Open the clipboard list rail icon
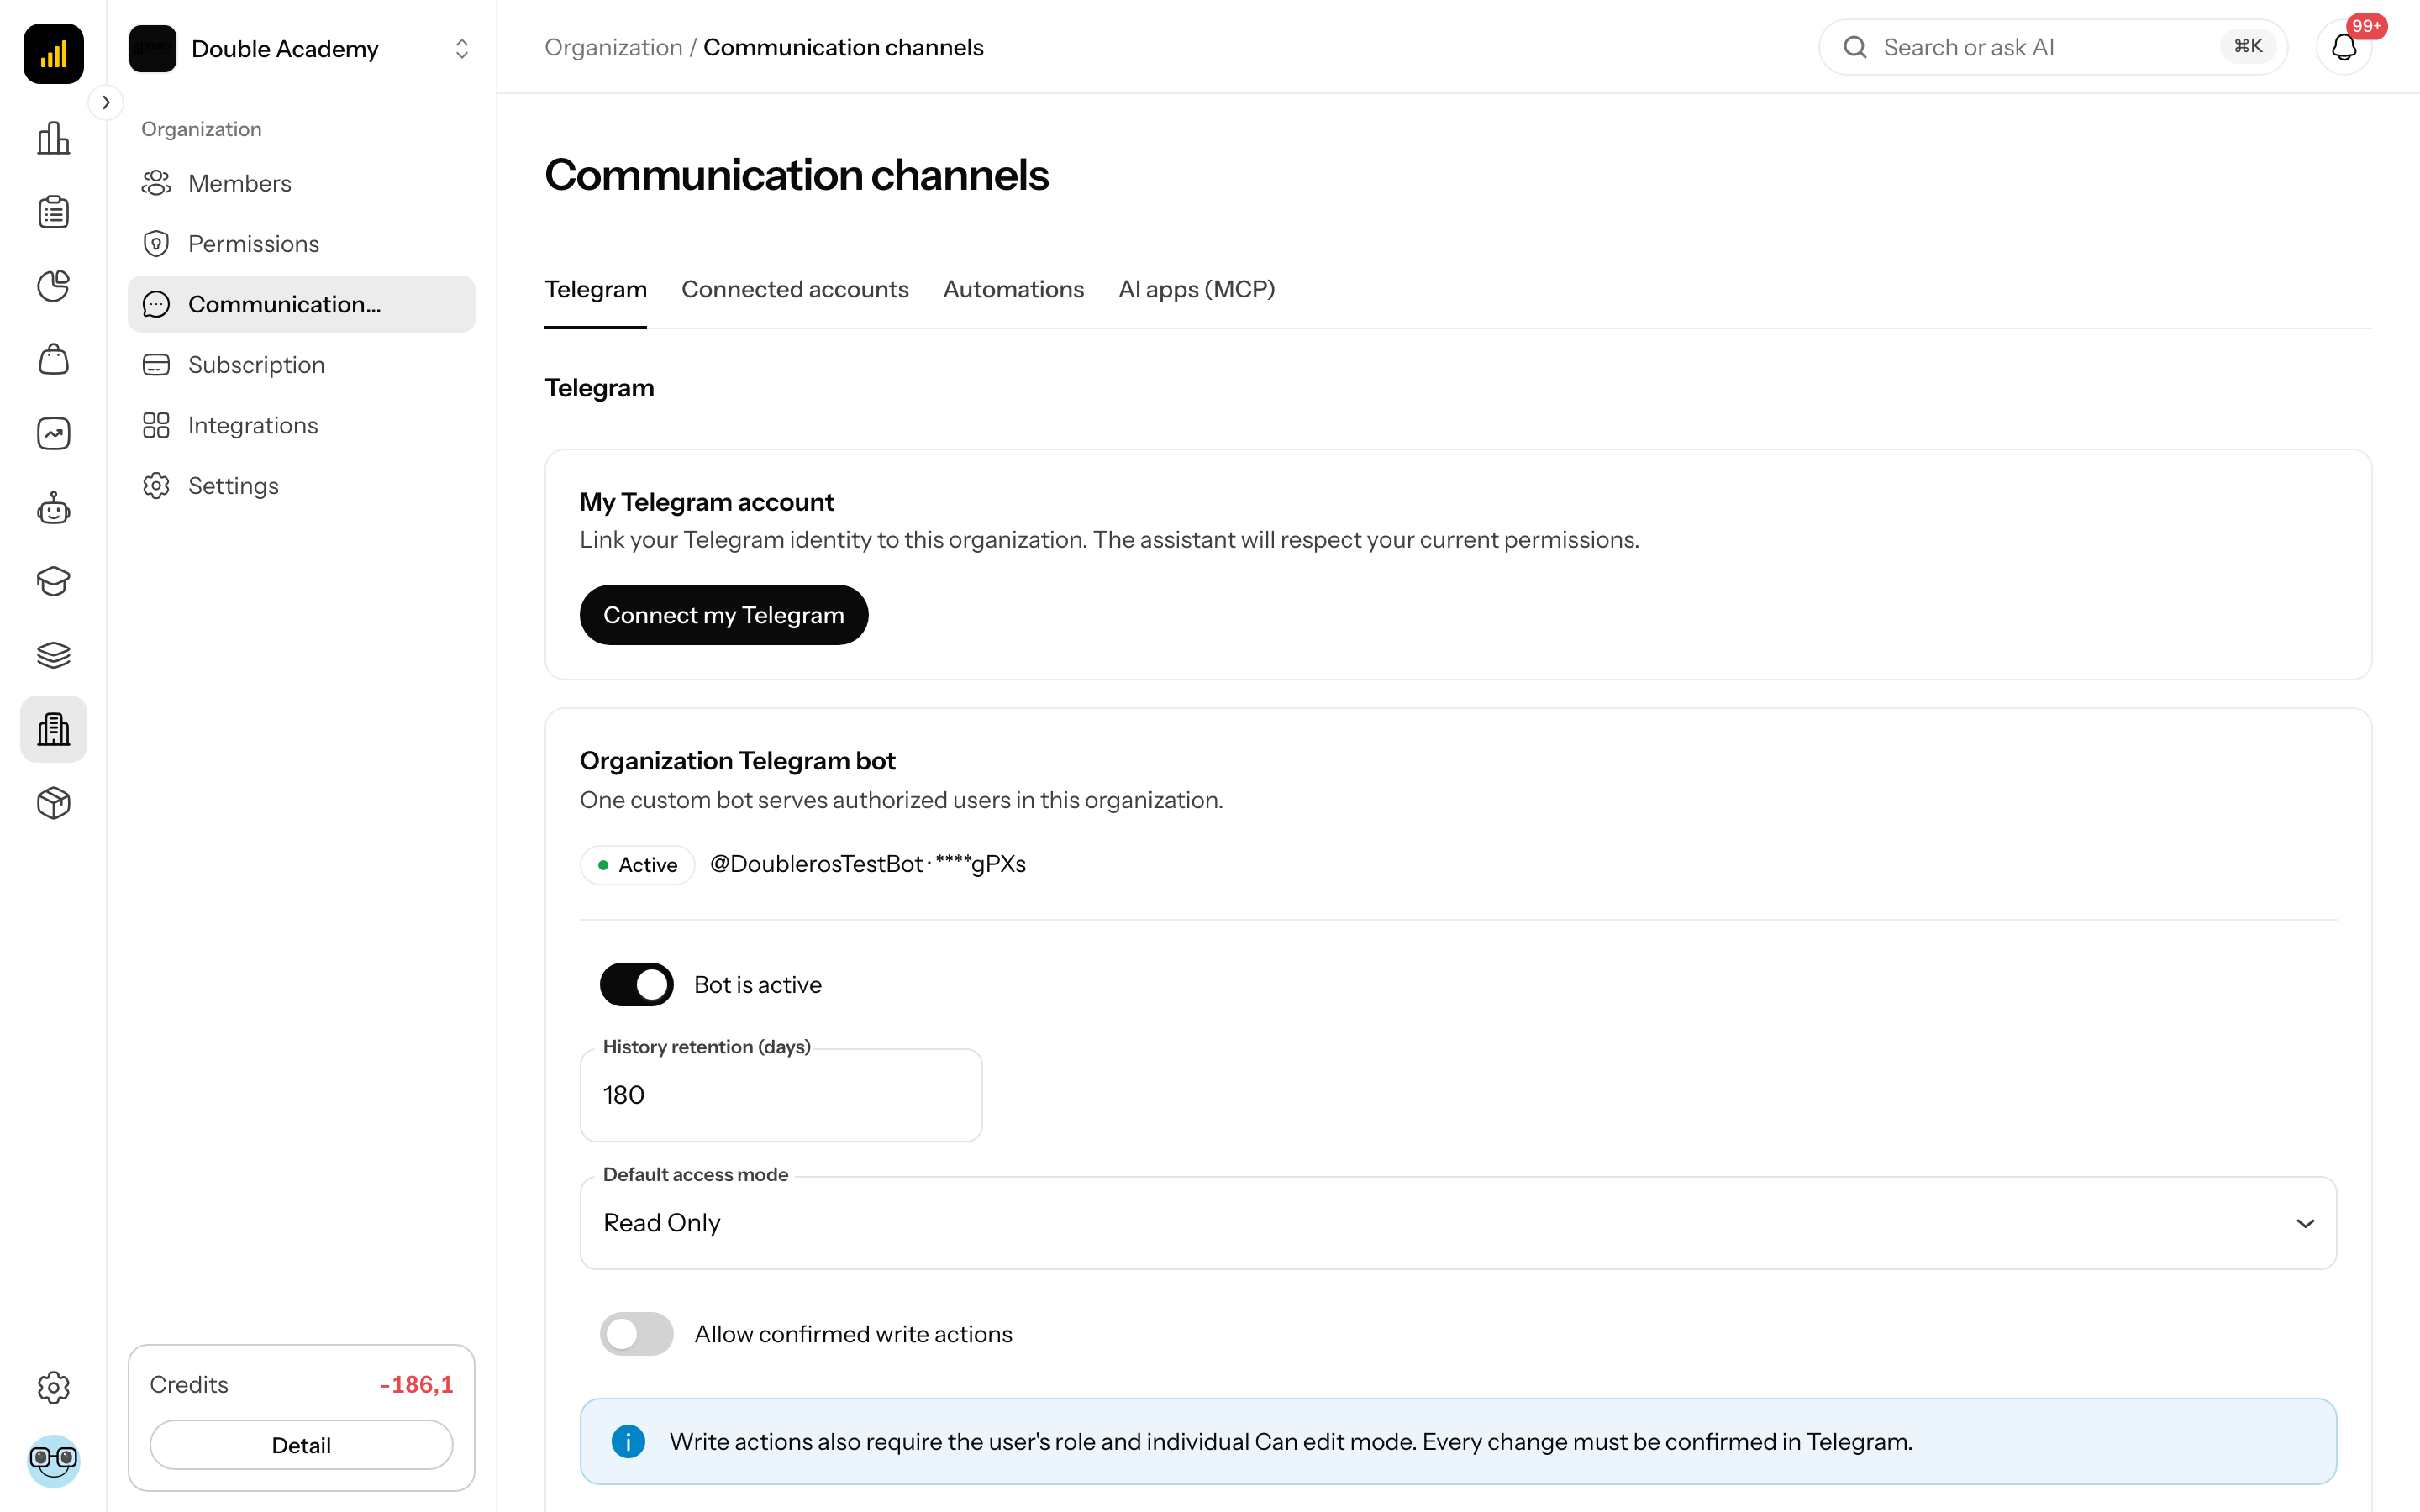Screen dimensions: 2420x1512 pyautogui.click(x=53, y=212)
